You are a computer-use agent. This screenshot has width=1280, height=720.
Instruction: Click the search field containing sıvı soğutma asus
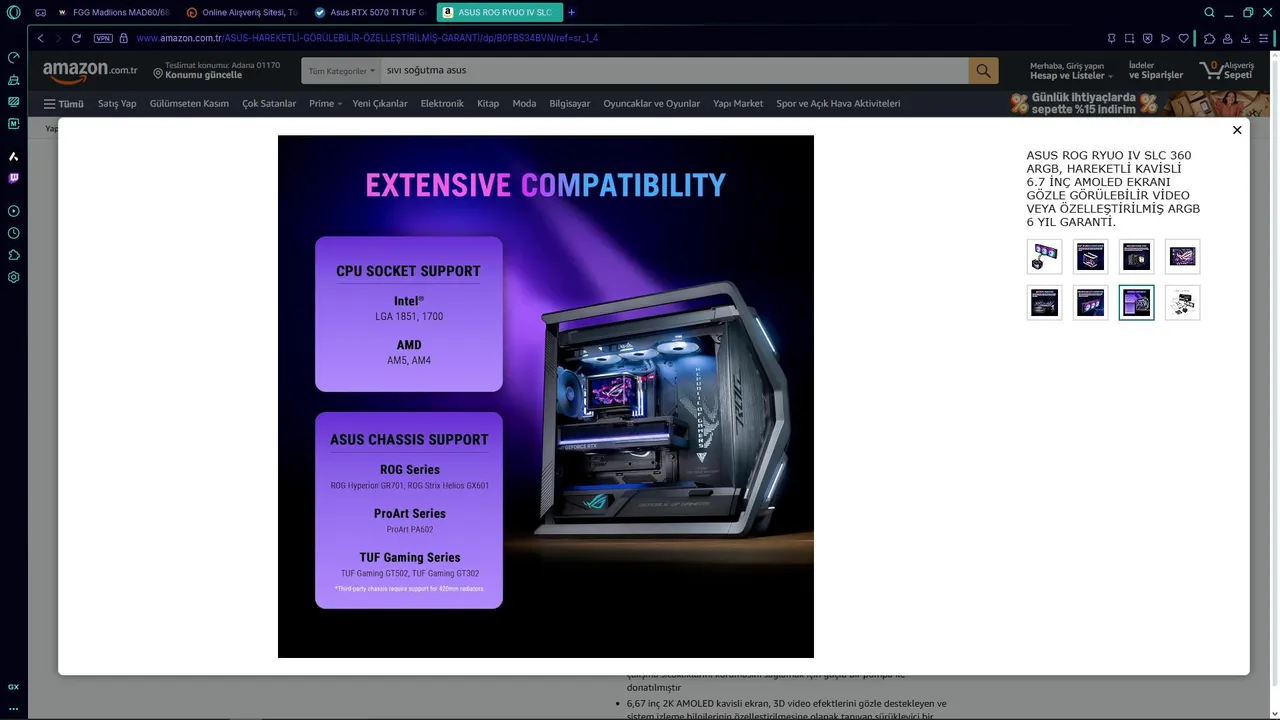(x=675, y=70)
